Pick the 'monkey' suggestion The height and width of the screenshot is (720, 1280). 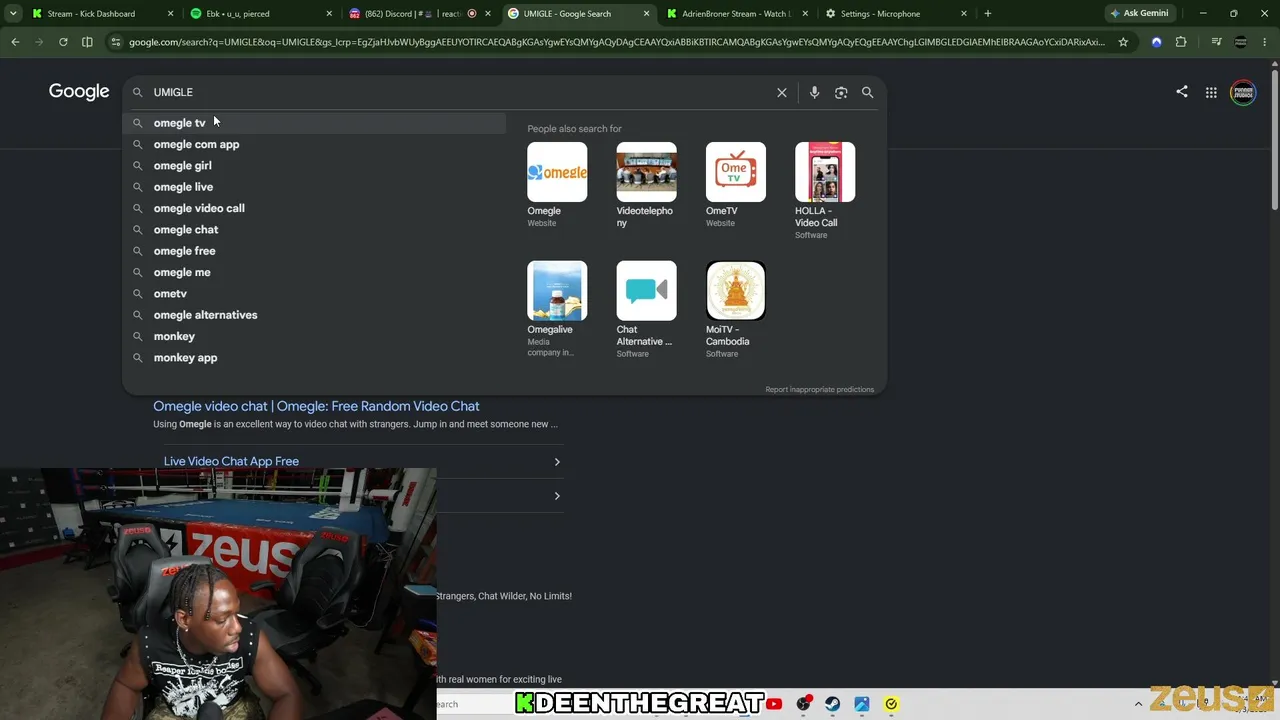(x=314, y=336)
